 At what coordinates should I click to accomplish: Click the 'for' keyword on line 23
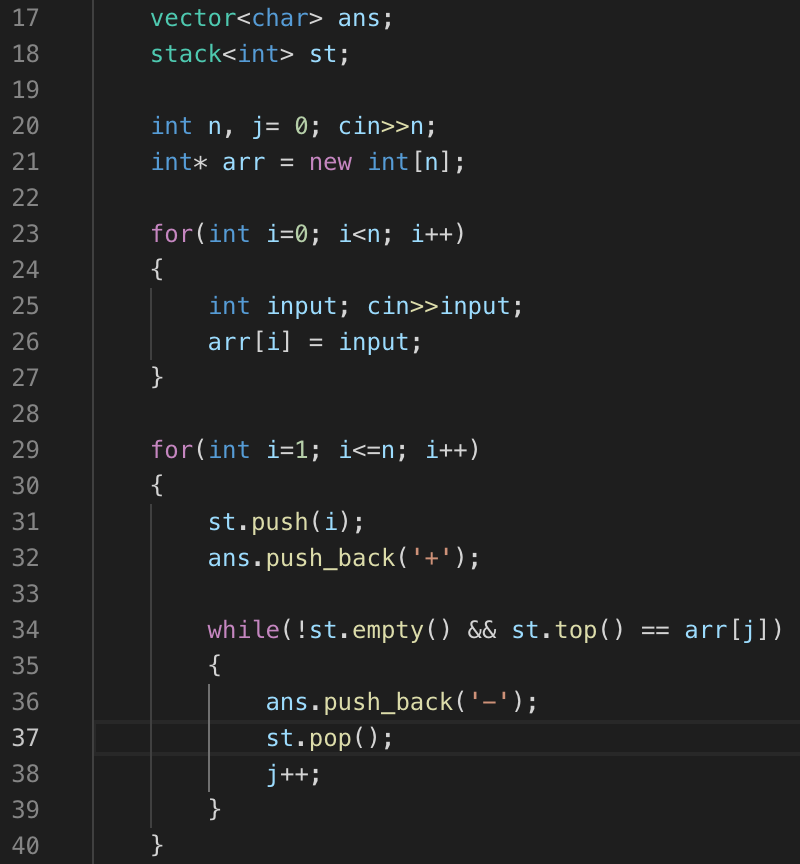[172, 234]
